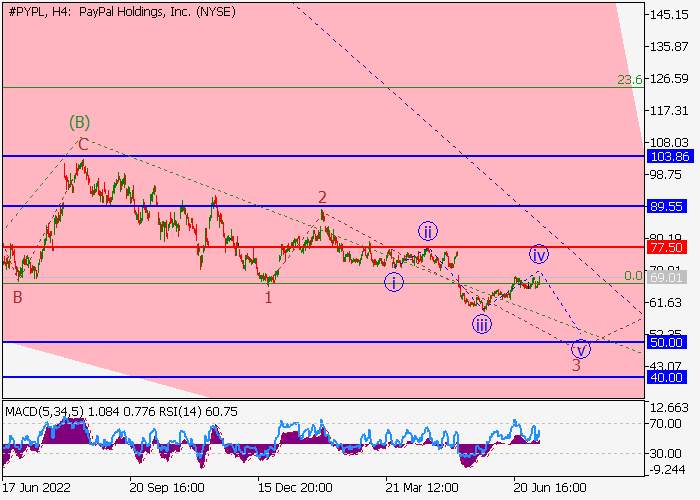The image size is (700, 500).
Task: Click the 20 Sep 16:00 date label
Action: click(x=167, y=487)
